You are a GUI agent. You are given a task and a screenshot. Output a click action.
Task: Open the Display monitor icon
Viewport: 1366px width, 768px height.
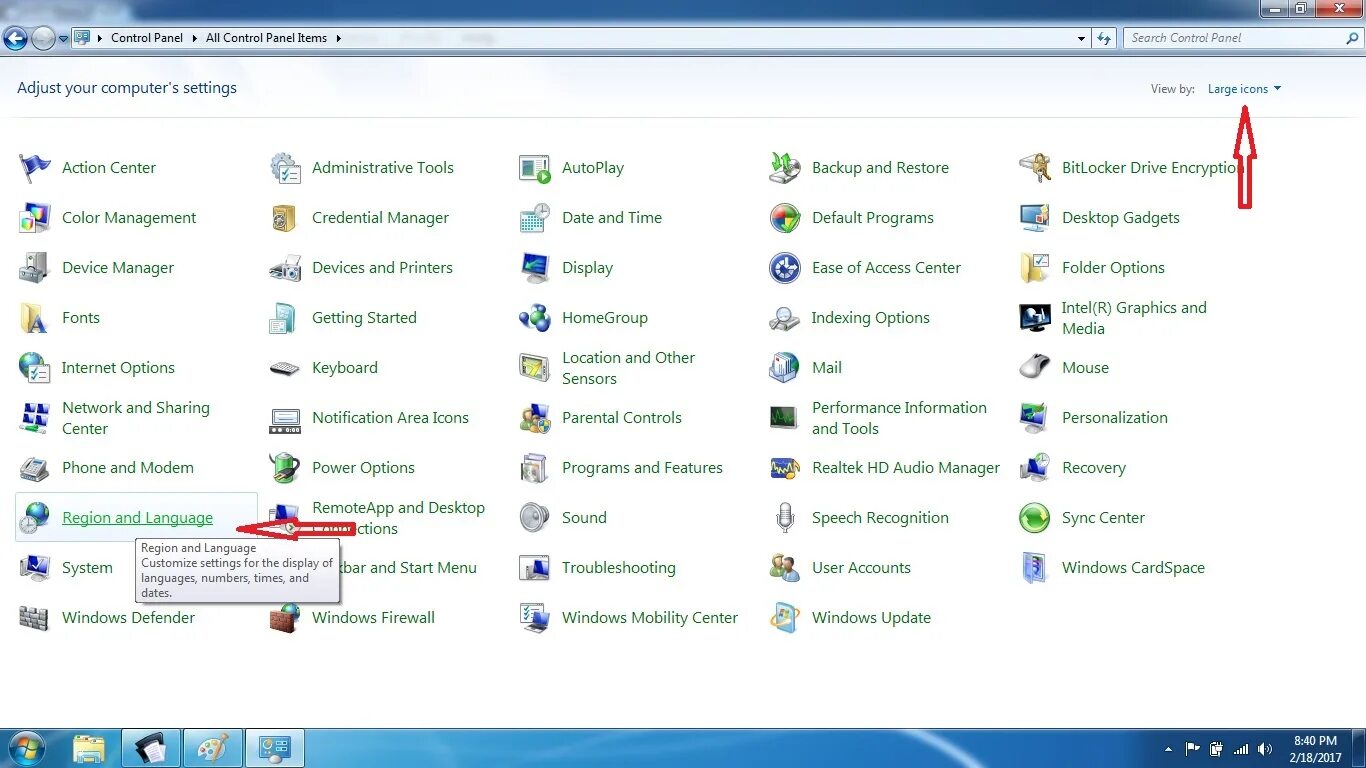535,268
